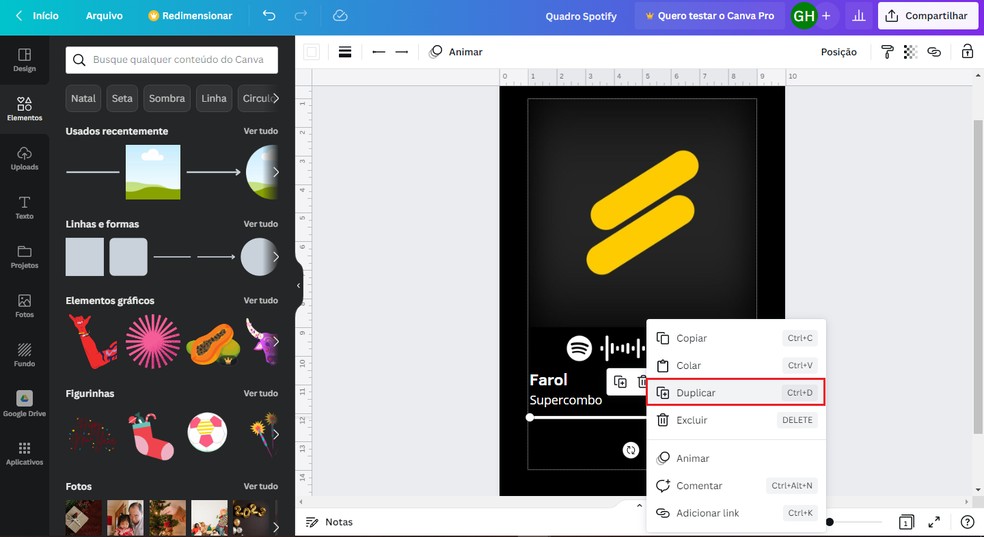Click Ver tudo for Usados recentemente

click(x=260, y=131)
